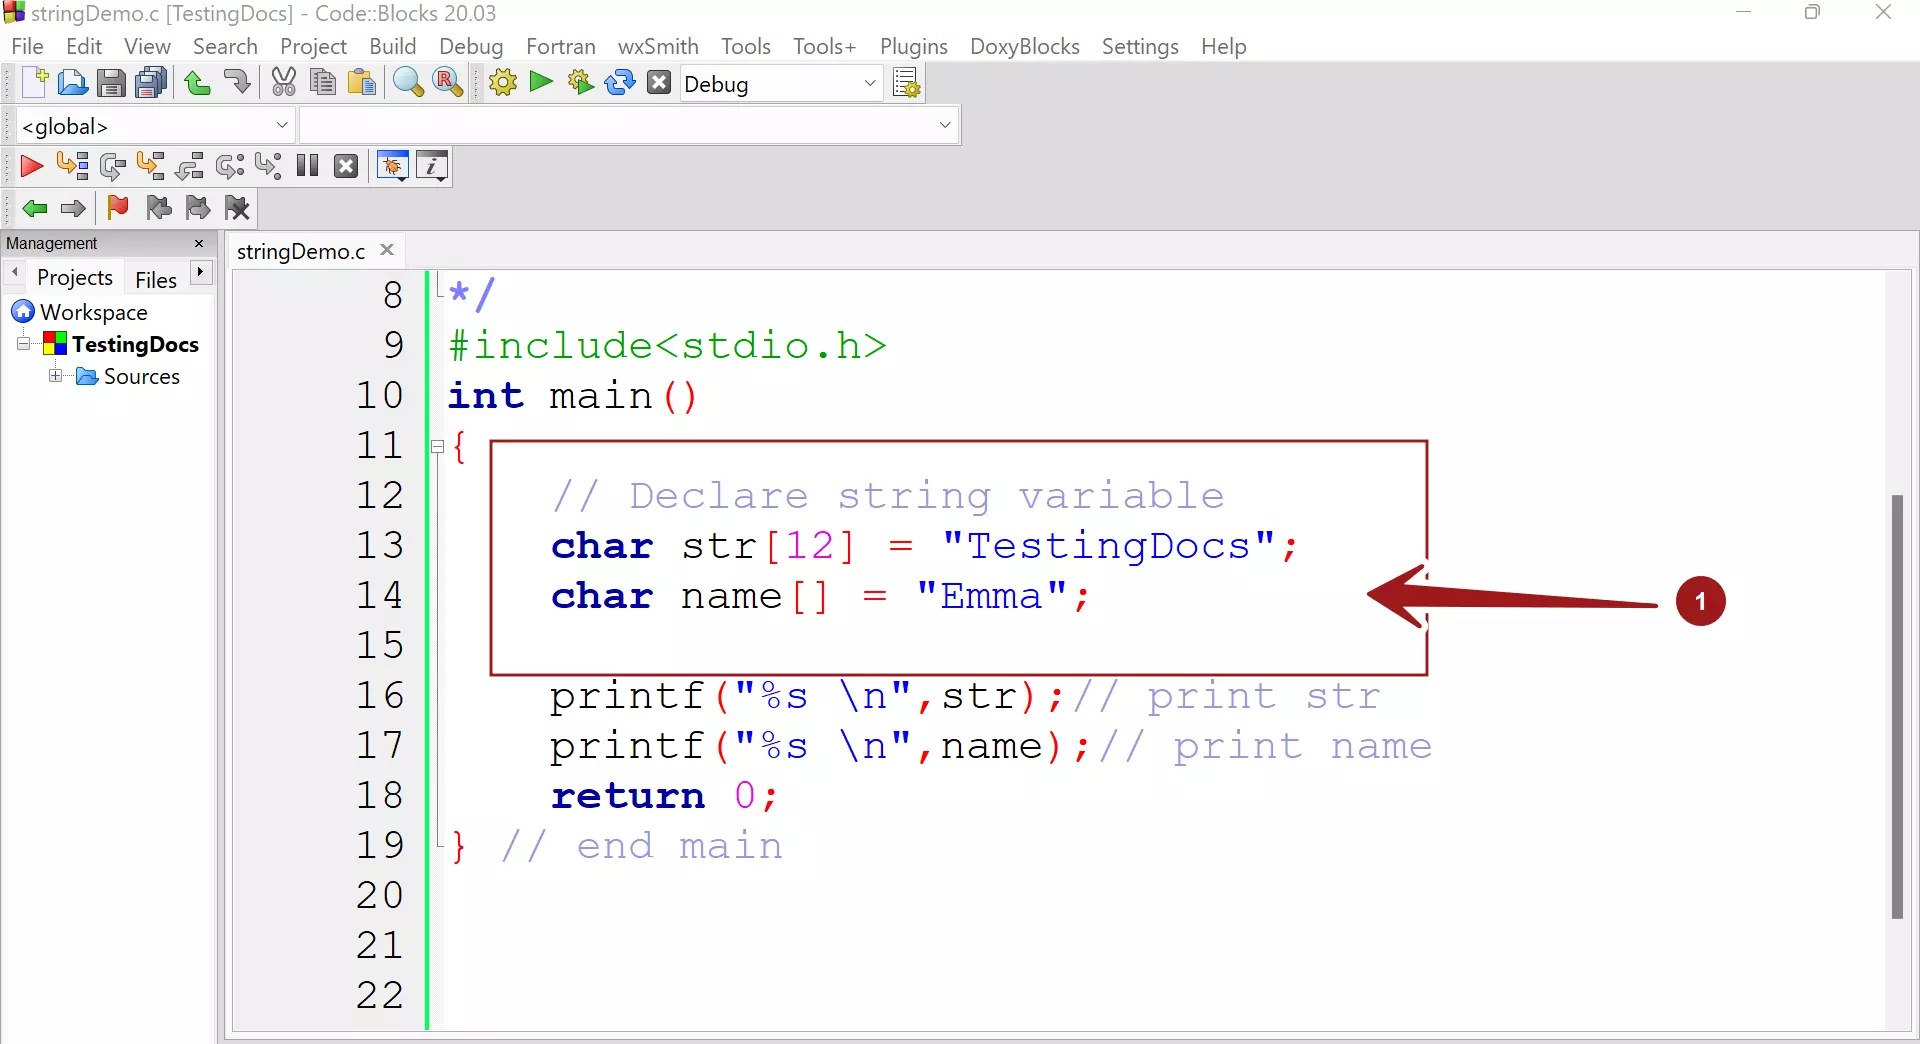Save all files via toolbar icon
The width and height of the screenshot is (1920, 1044).
click(x=151, y=83)
